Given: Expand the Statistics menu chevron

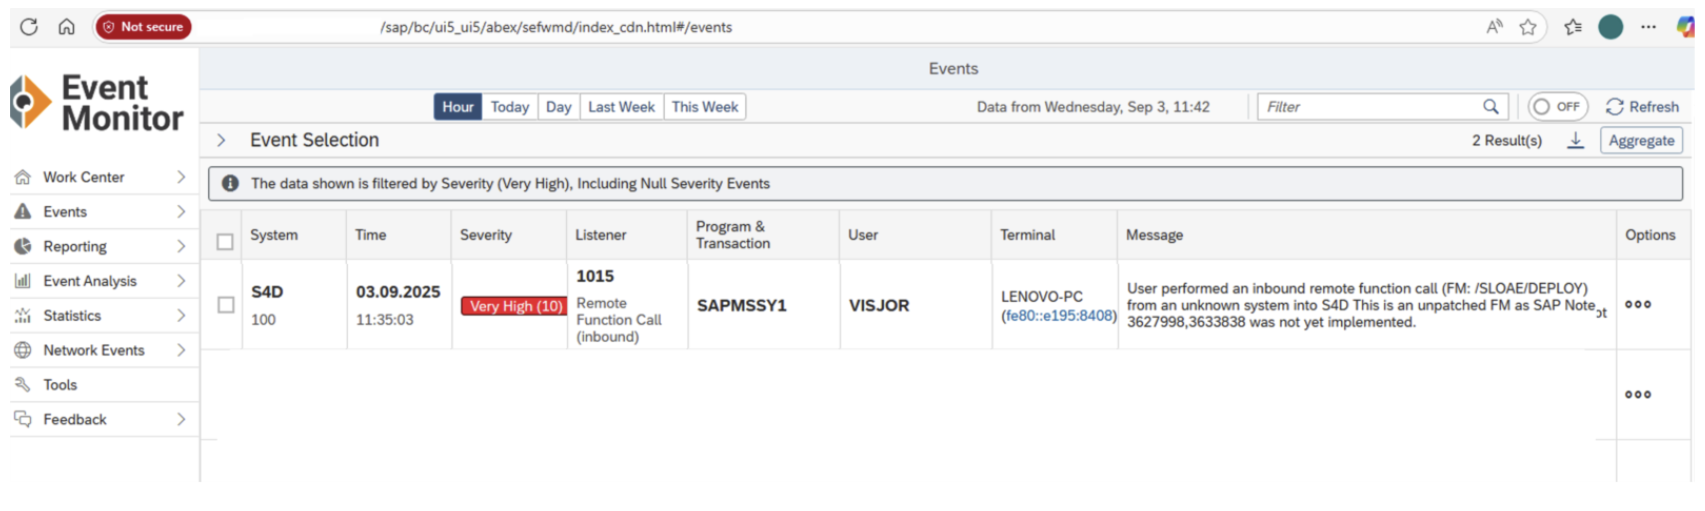Looking at the screenshot, I should pos(181,315).
